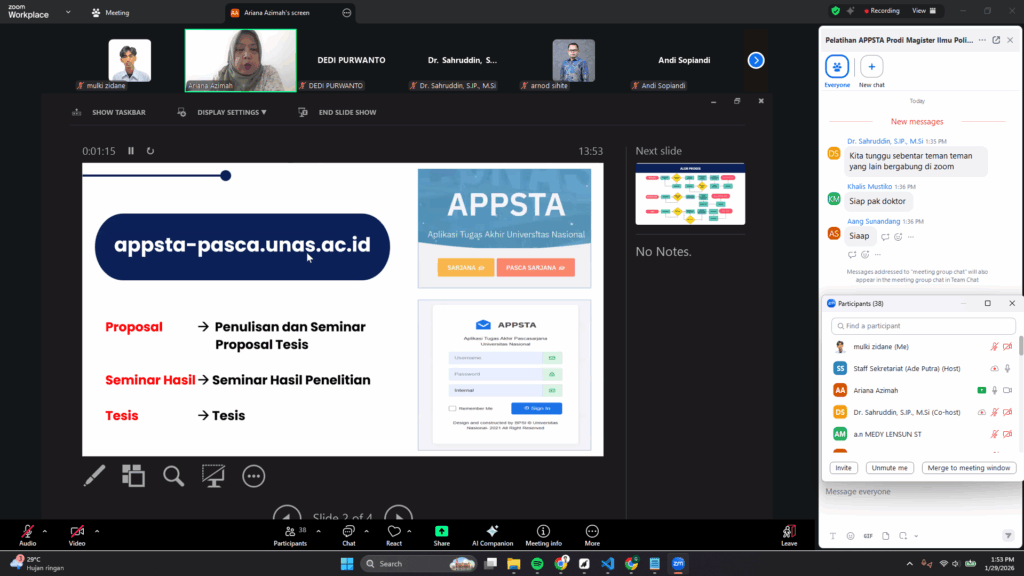
Task: Toggle the Remember Me checkbox on slide
Action: (x=453, y=408)
